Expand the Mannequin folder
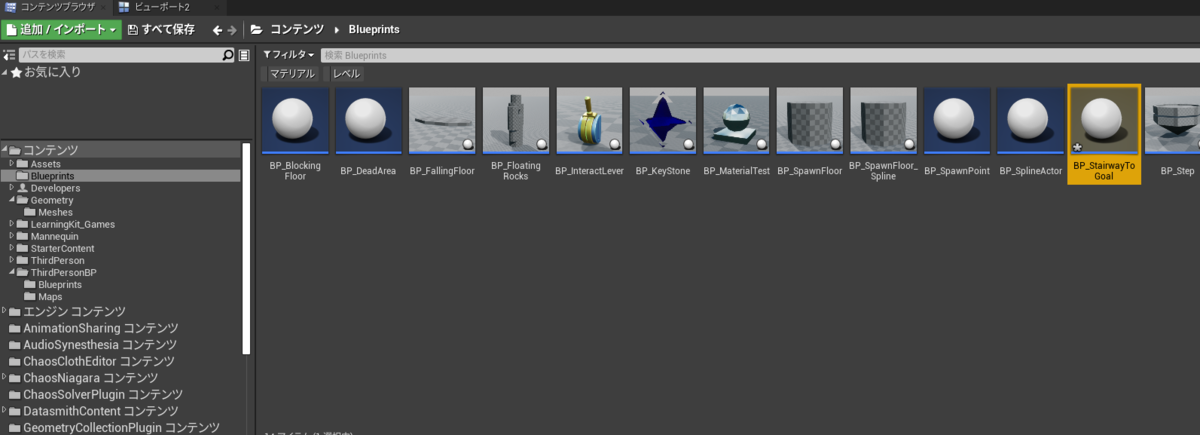This screenshot has width=1200, height=435. pos(11,236)
